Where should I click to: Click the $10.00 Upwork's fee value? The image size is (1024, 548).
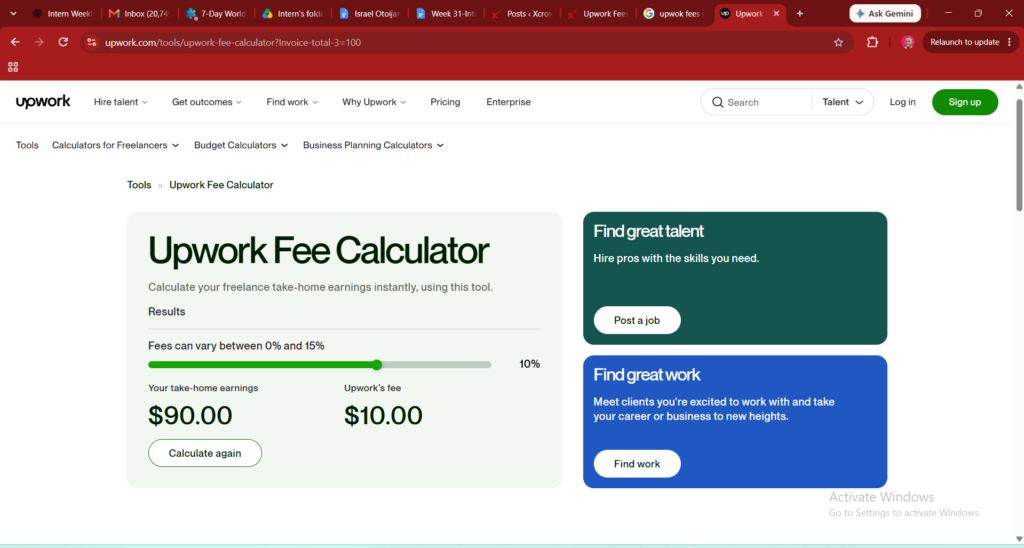(383, 415)
